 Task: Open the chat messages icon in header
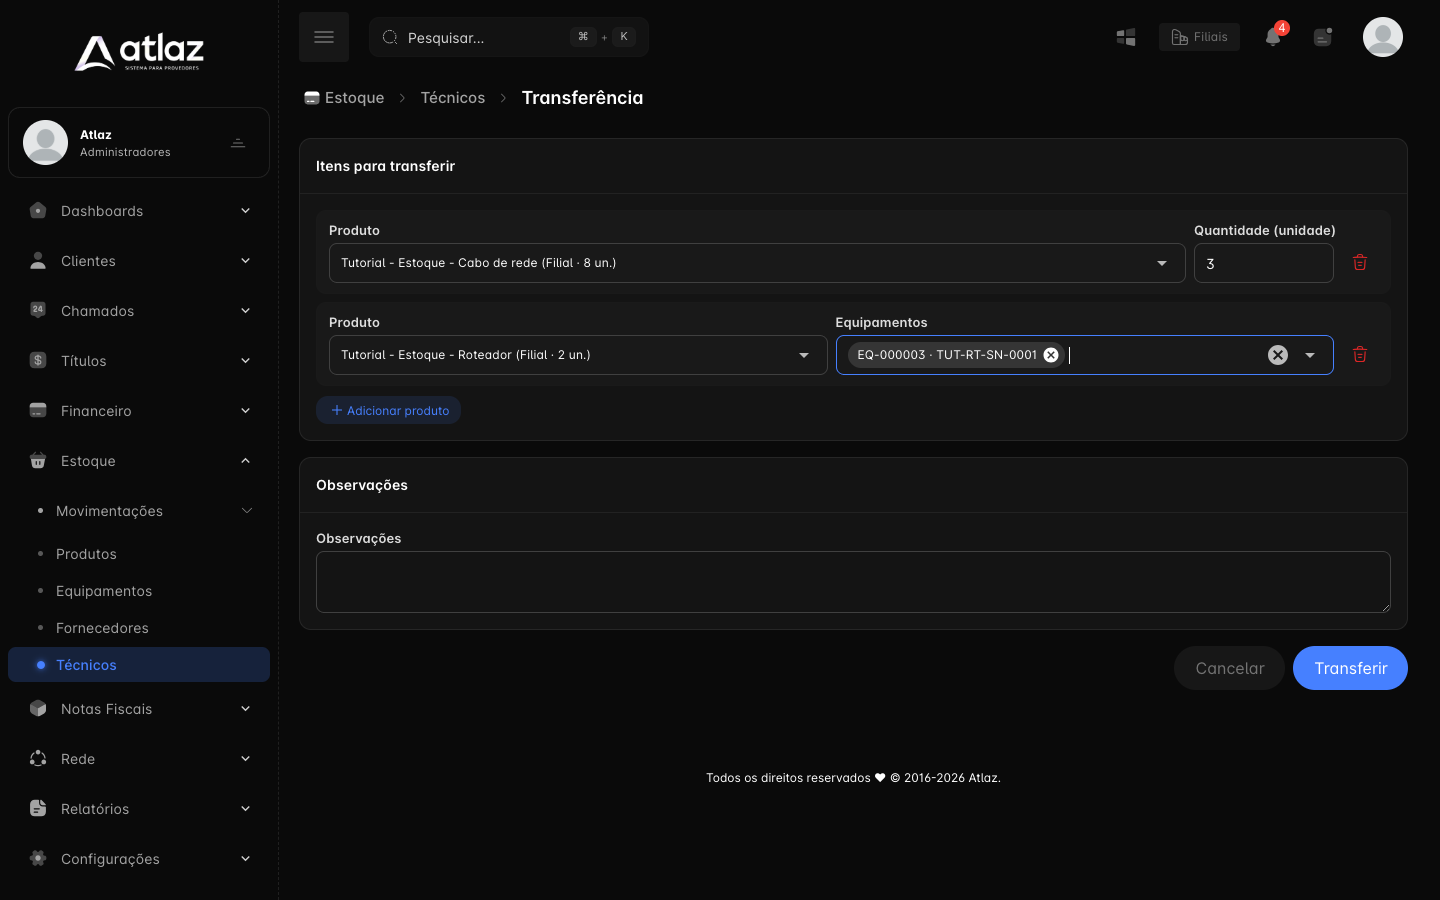click(1323, 37)
